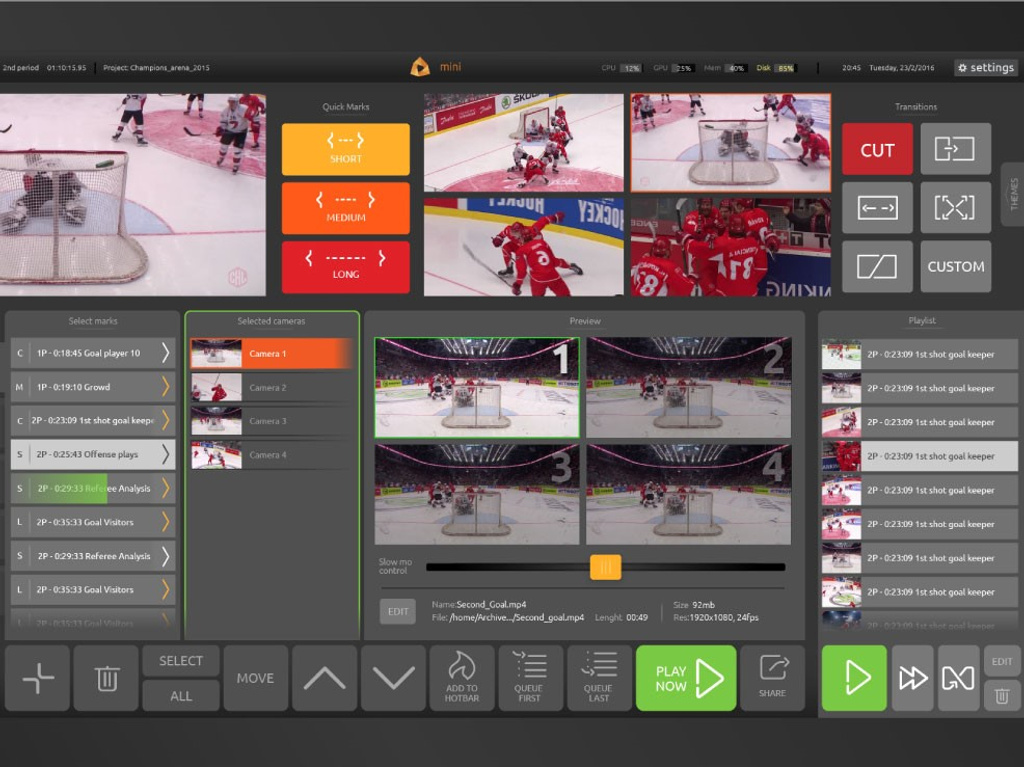Expand the chevron on "1P - 0:18:45 Goal player 10"
The width and height of the screenshot is (1024, 767).
[x=166, y=353]
